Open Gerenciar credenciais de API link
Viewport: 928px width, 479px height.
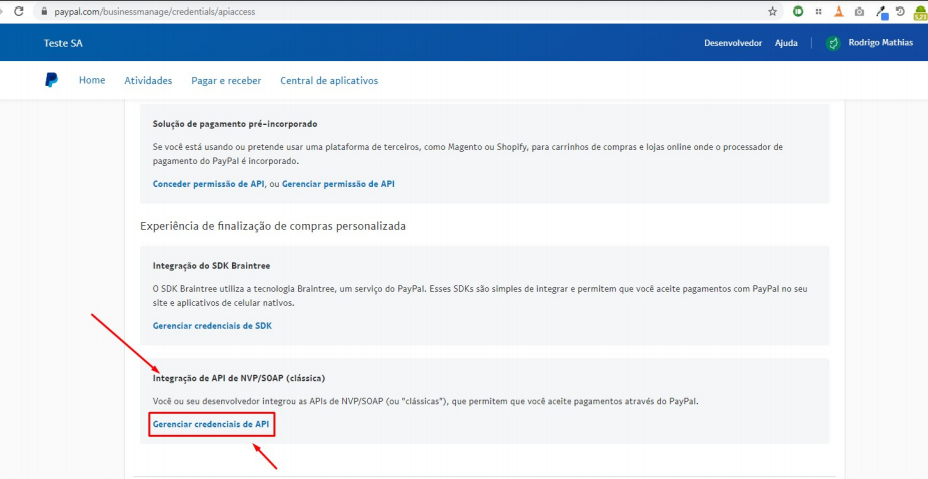click(212, 424)
